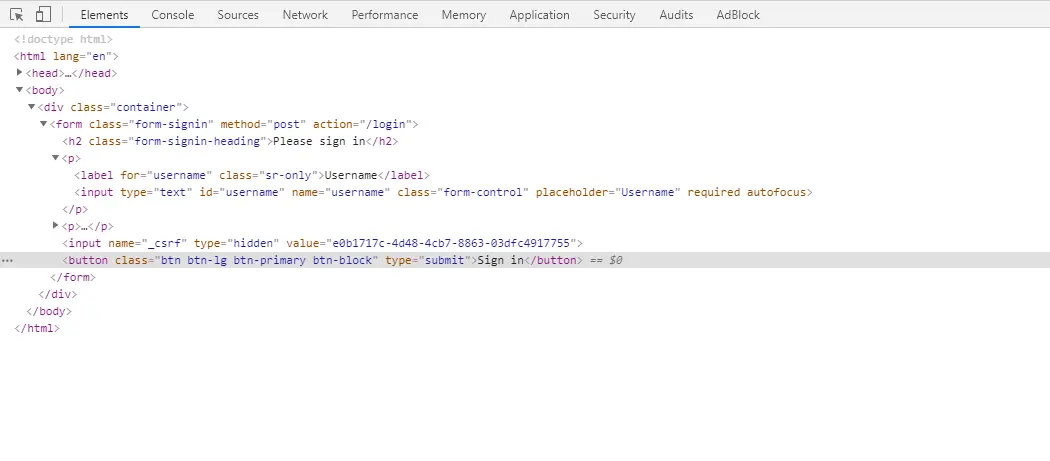The image size is (1050, 461).
Task: Open the three-dot actions beside button row
Action: pyautogui.click(x=7, y=261)
